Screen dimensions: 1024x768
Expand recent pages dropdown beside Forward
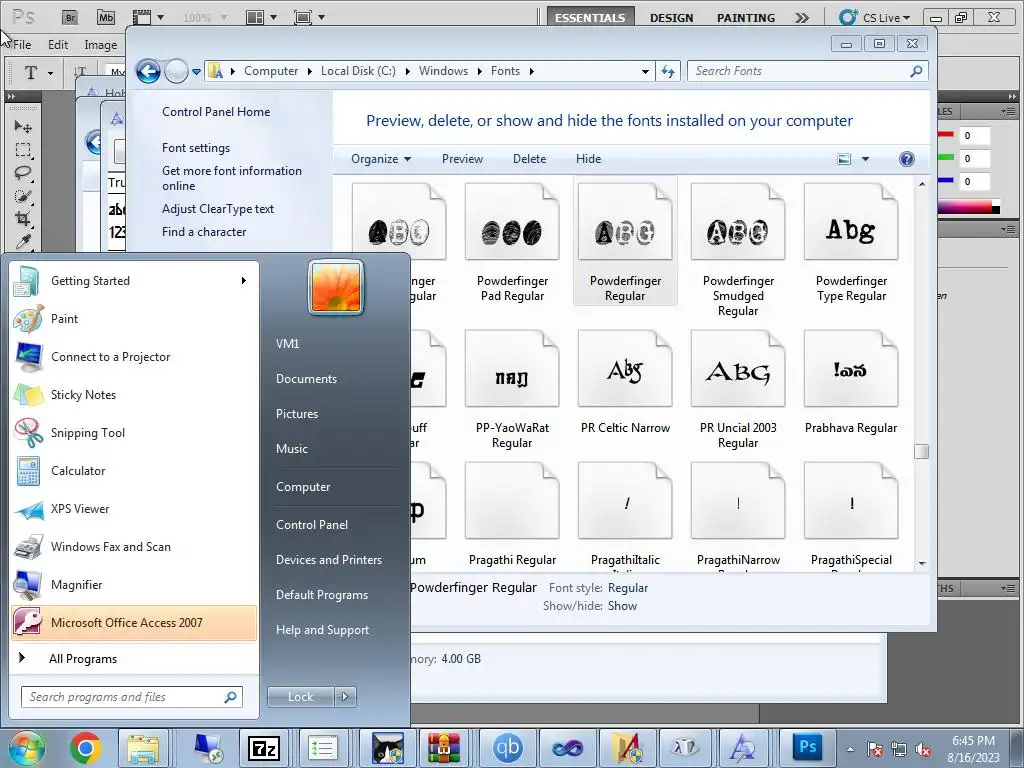tap(197, 72)
